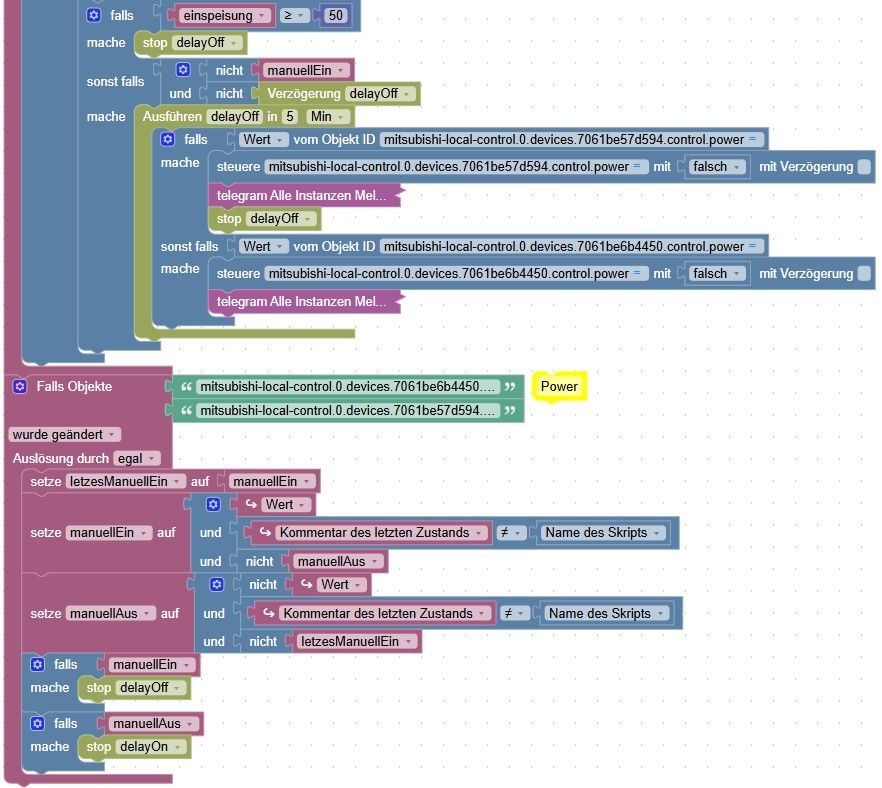Open the "egal" dropdown after Auslösung durch
Viewport: 882px width, 788px height.
137,459
